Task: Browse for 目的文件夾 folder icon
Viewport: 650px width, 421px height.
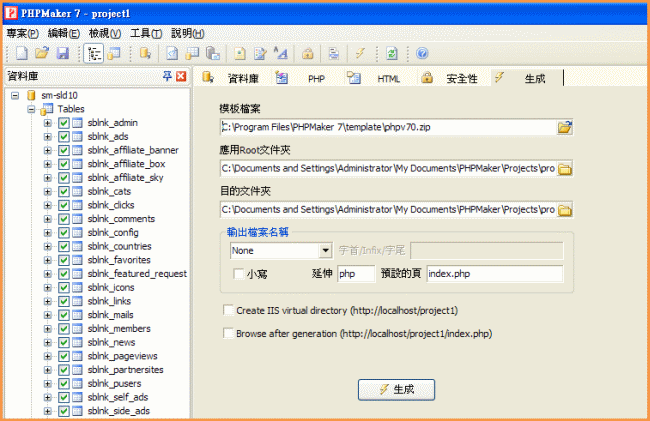Action: (564, 210)
